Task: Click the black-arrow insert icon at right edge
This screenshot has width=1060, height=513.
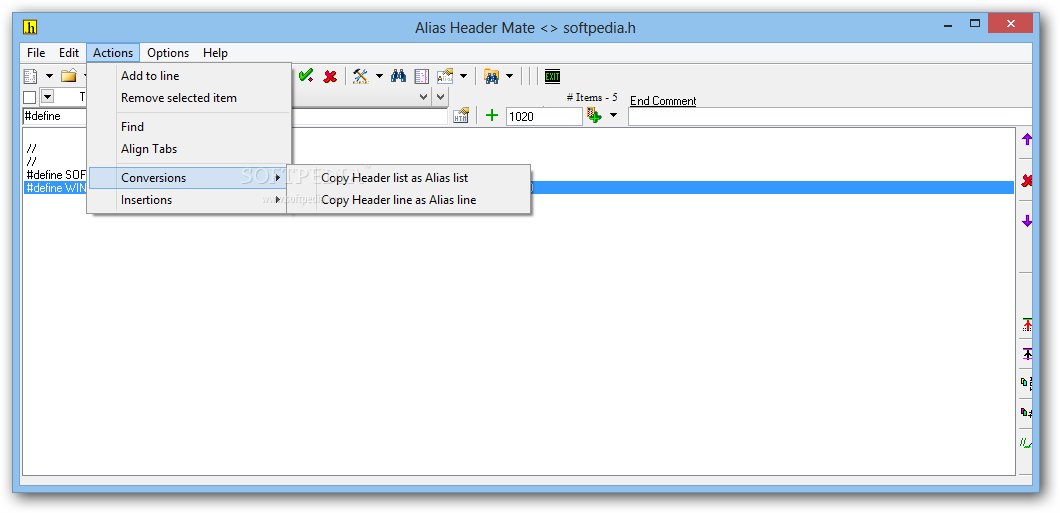Action: pos(1027,353)
